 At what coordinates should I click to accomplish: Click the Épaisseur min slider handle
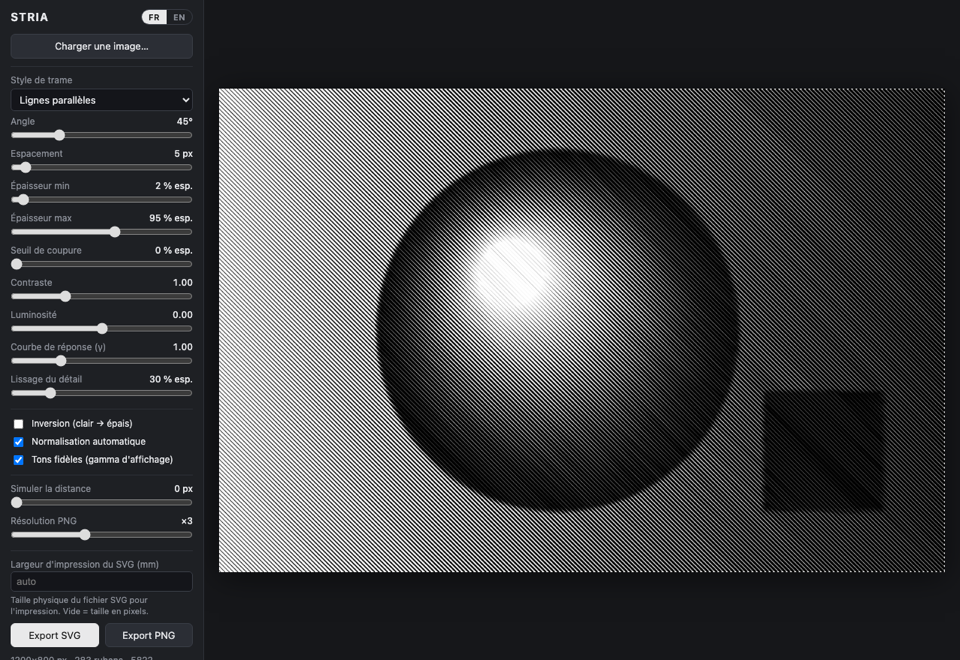[x=23, y=200]
